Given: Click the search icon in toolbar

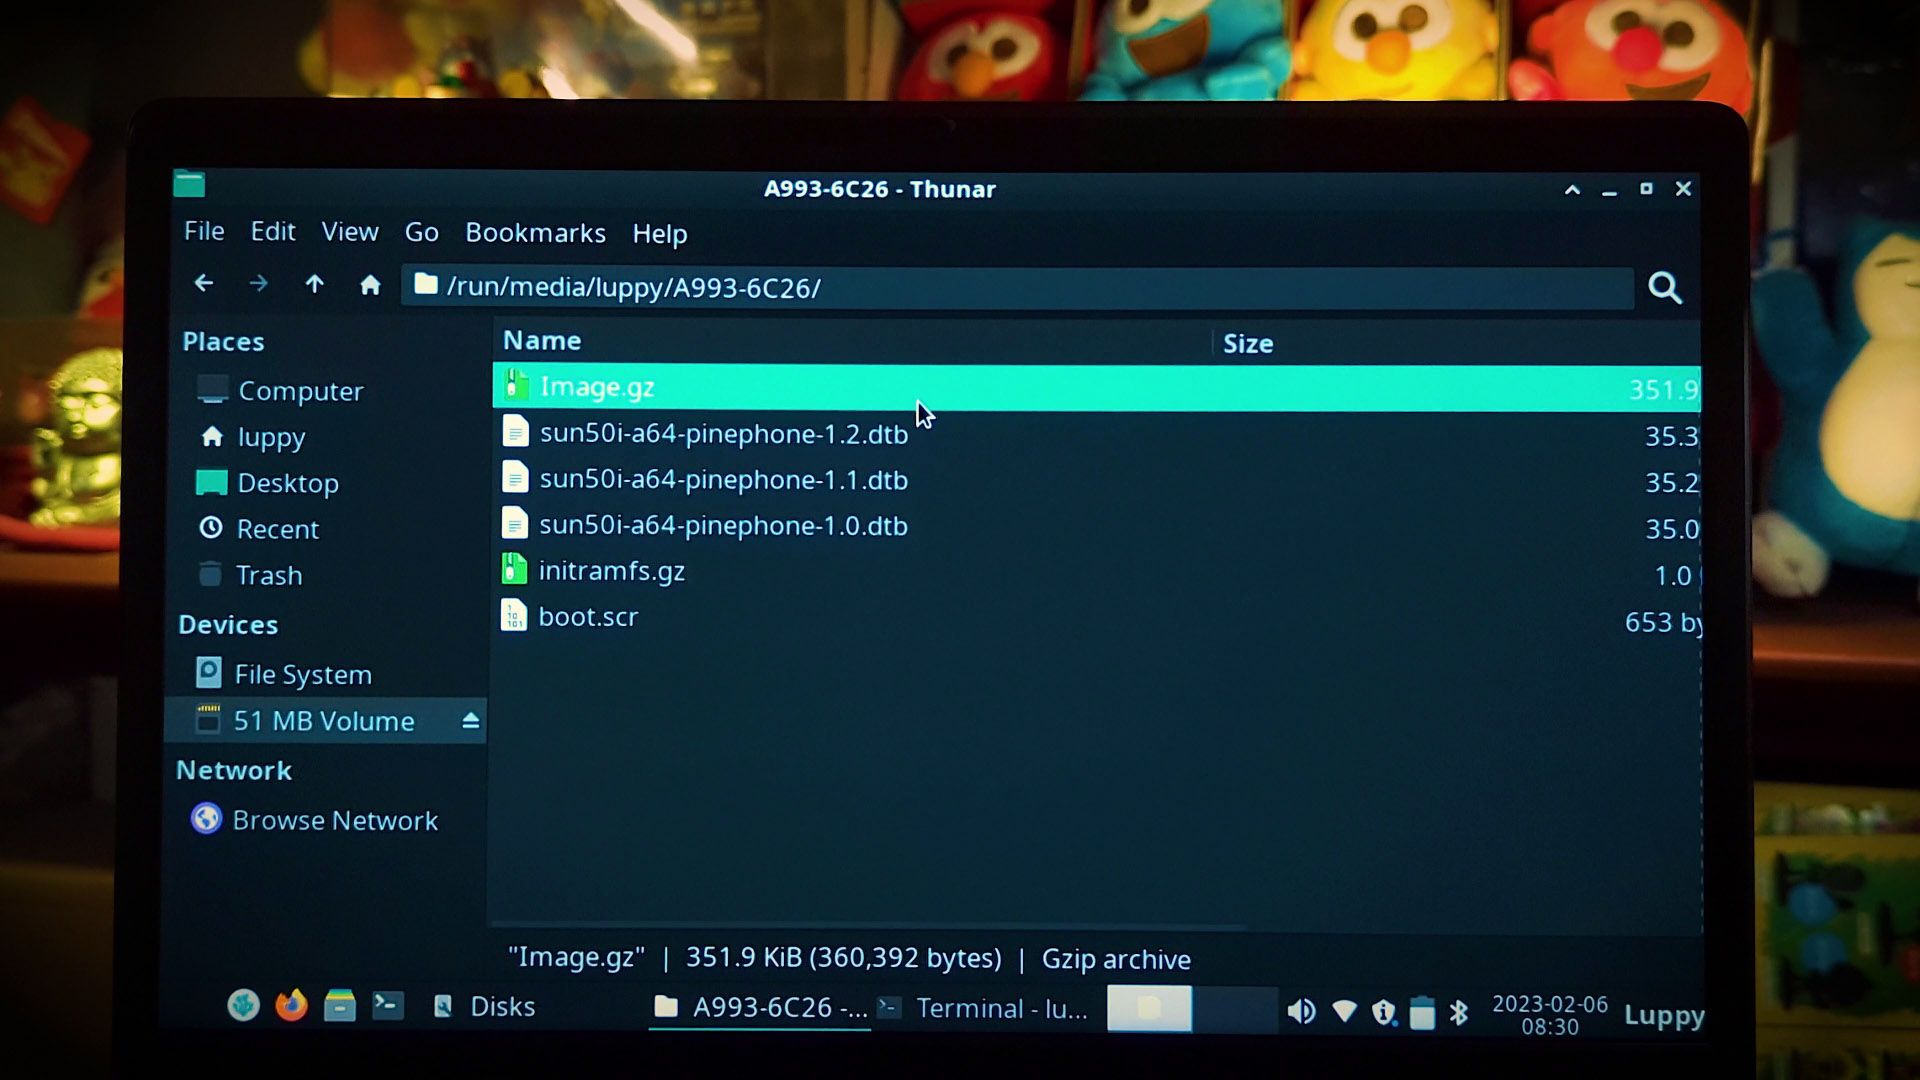Looking at the screenshot, I should point(1665,287).
